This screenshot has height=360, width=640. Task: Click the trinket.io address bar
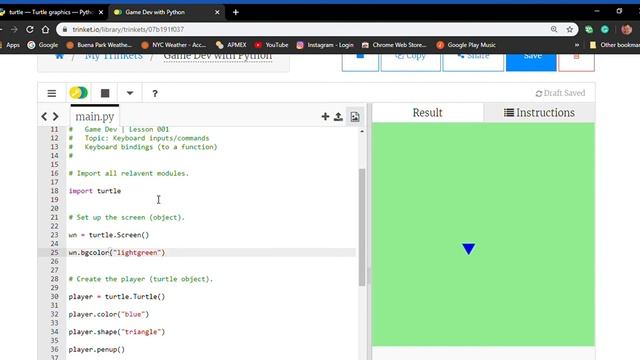(302, 29)
